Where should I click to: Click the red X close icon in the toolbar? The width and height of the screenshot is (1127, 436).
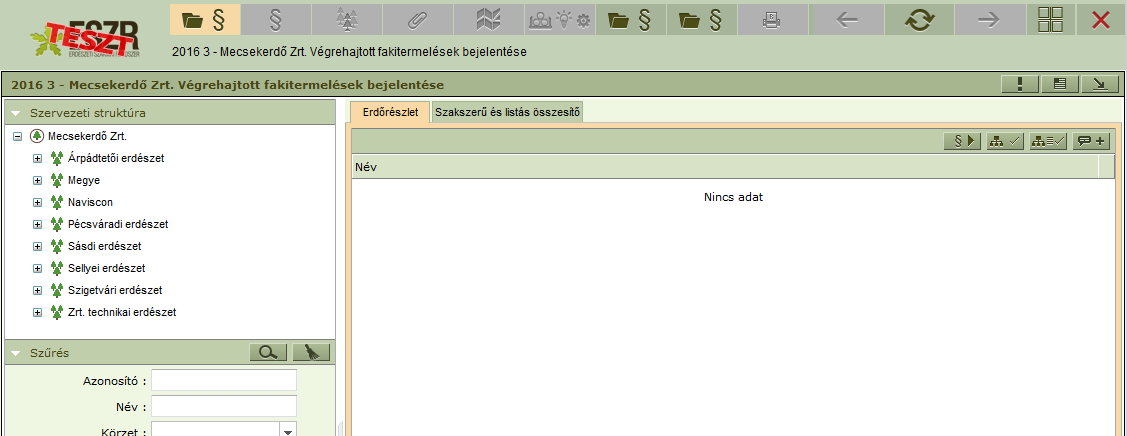[1100, 20]
